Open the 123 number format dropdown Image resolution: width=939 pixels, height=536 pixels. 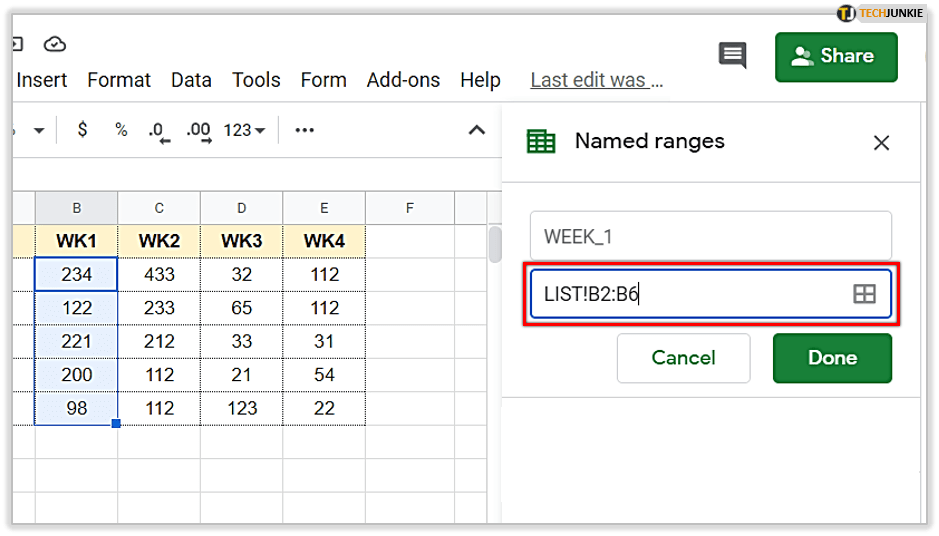[244, 130]
